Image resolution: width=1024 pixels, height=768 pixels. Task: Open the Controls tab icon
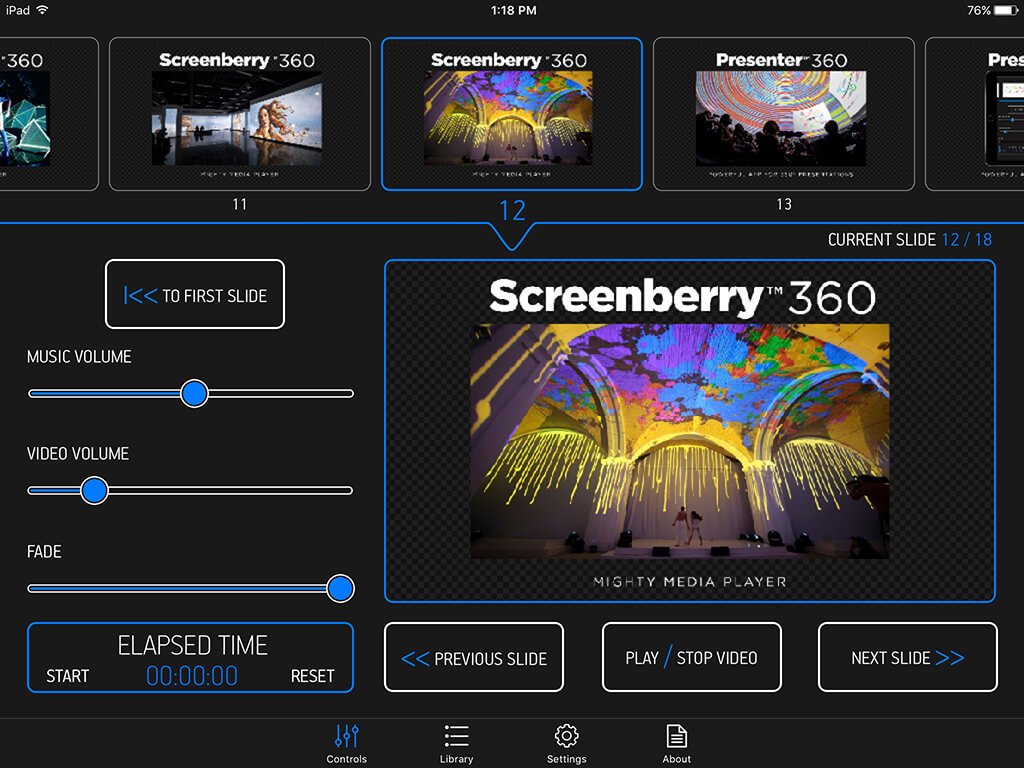point(346,743)
